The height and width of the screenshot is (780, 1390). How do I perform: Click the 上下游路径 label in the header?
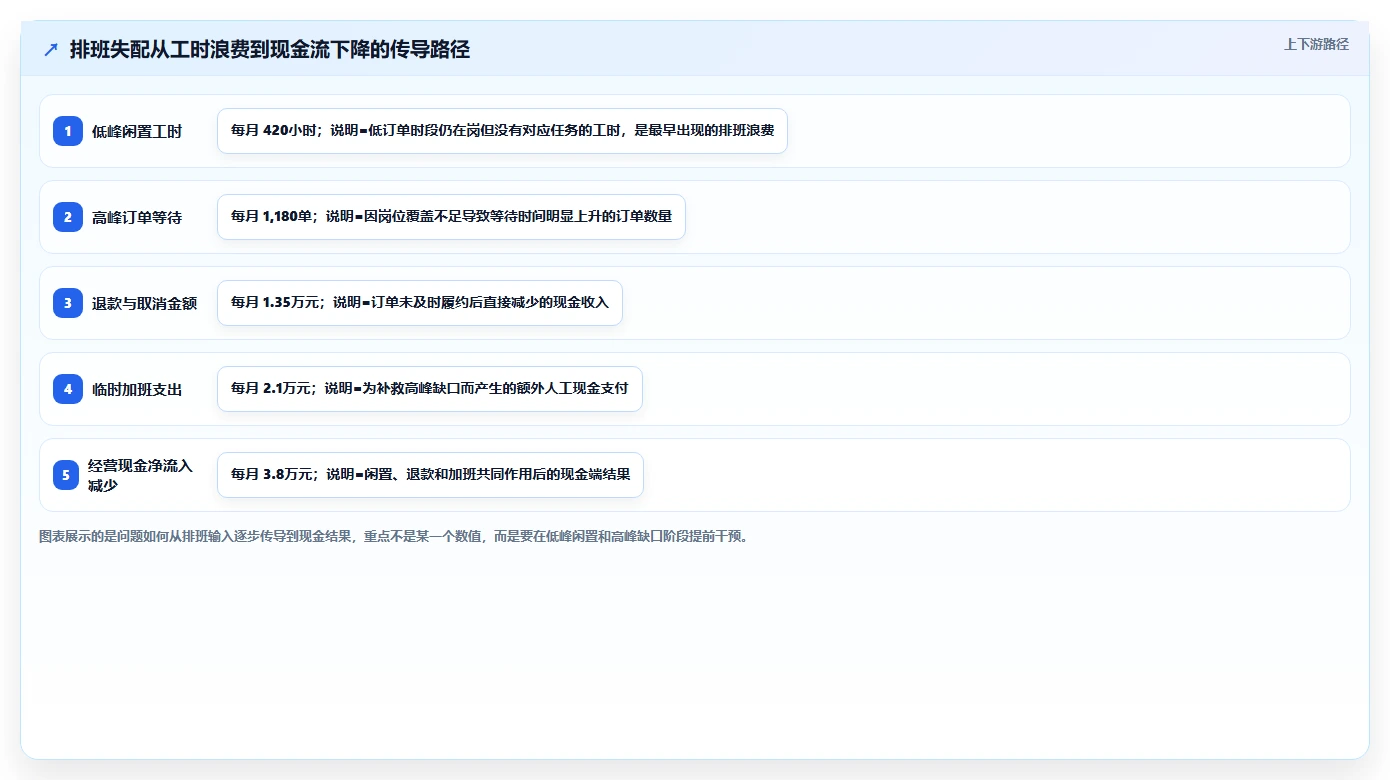1316,44
